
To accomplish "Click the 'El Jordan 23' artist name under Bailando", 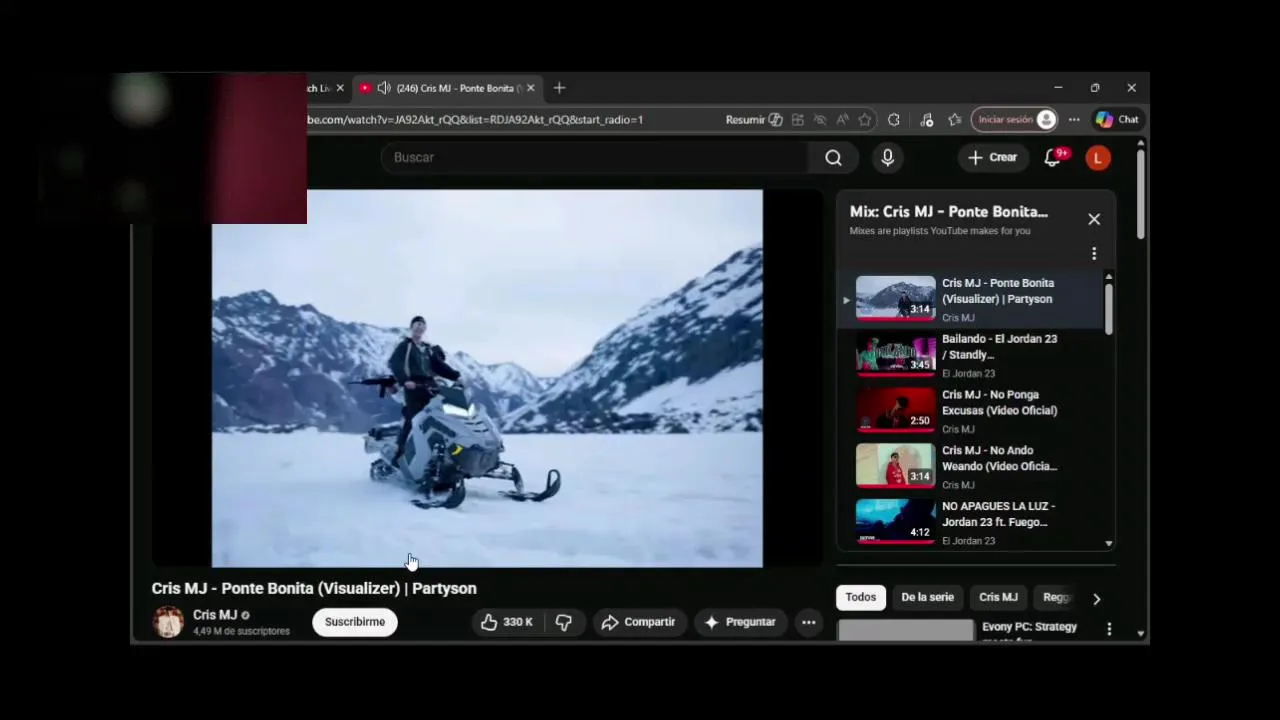I will click(x=968, y=373).
